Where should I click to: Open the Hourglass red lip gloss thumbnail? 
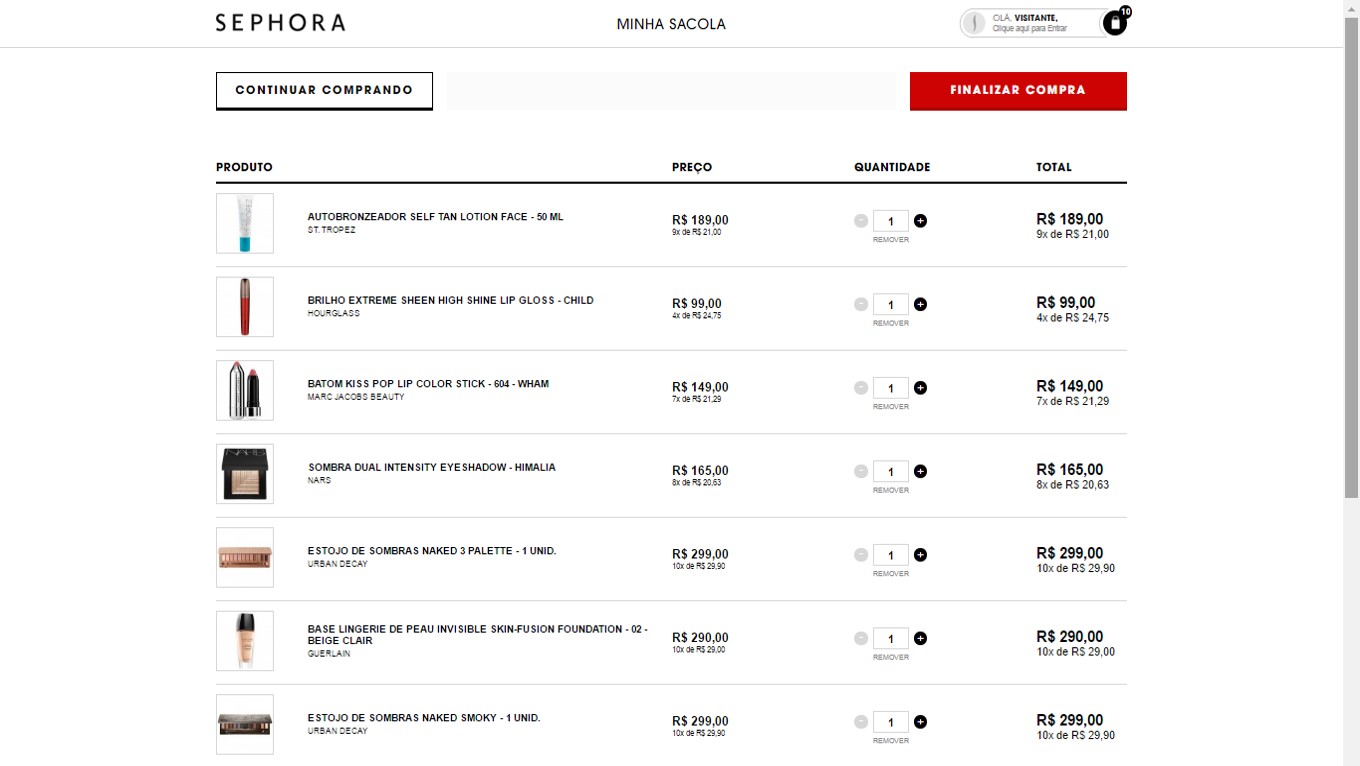[x=245, y=307]
